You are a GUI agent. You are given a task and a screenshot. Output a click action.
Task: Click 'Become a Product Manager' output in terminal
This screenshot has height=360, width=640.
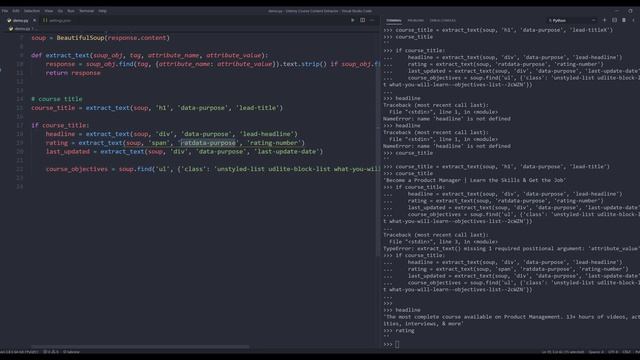(475, 180)
